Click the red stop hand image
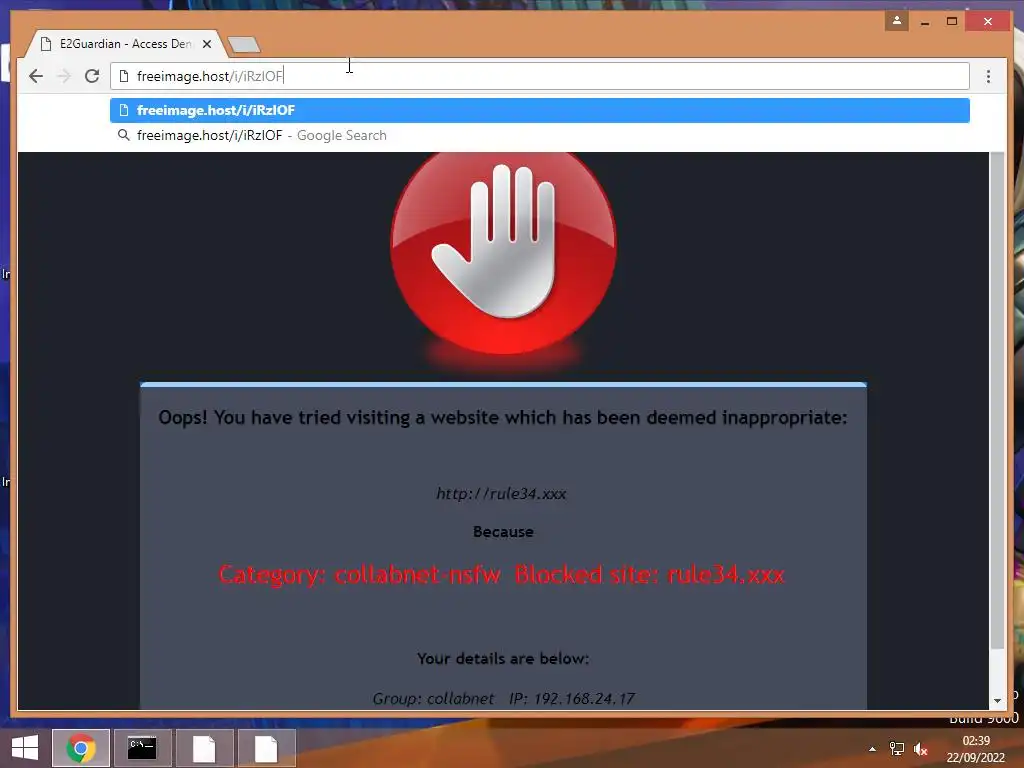This screenshot has height=768, width=1024. click(504, 253)
